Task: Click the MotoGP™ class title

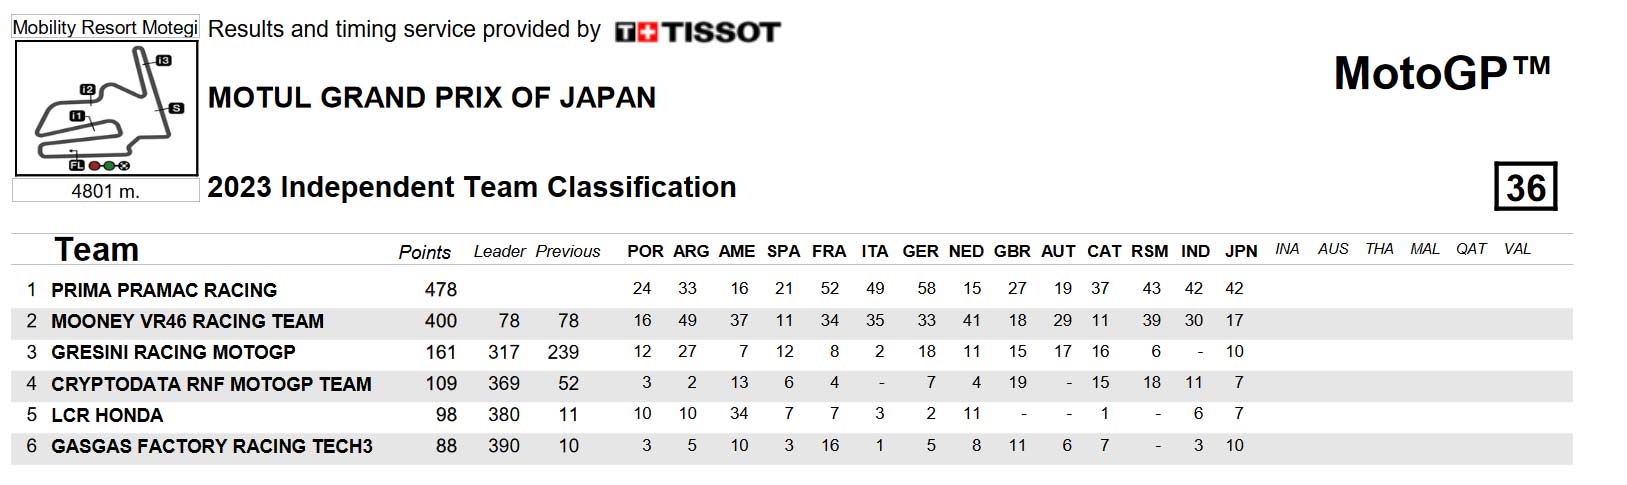Action: click(1442, 73)
